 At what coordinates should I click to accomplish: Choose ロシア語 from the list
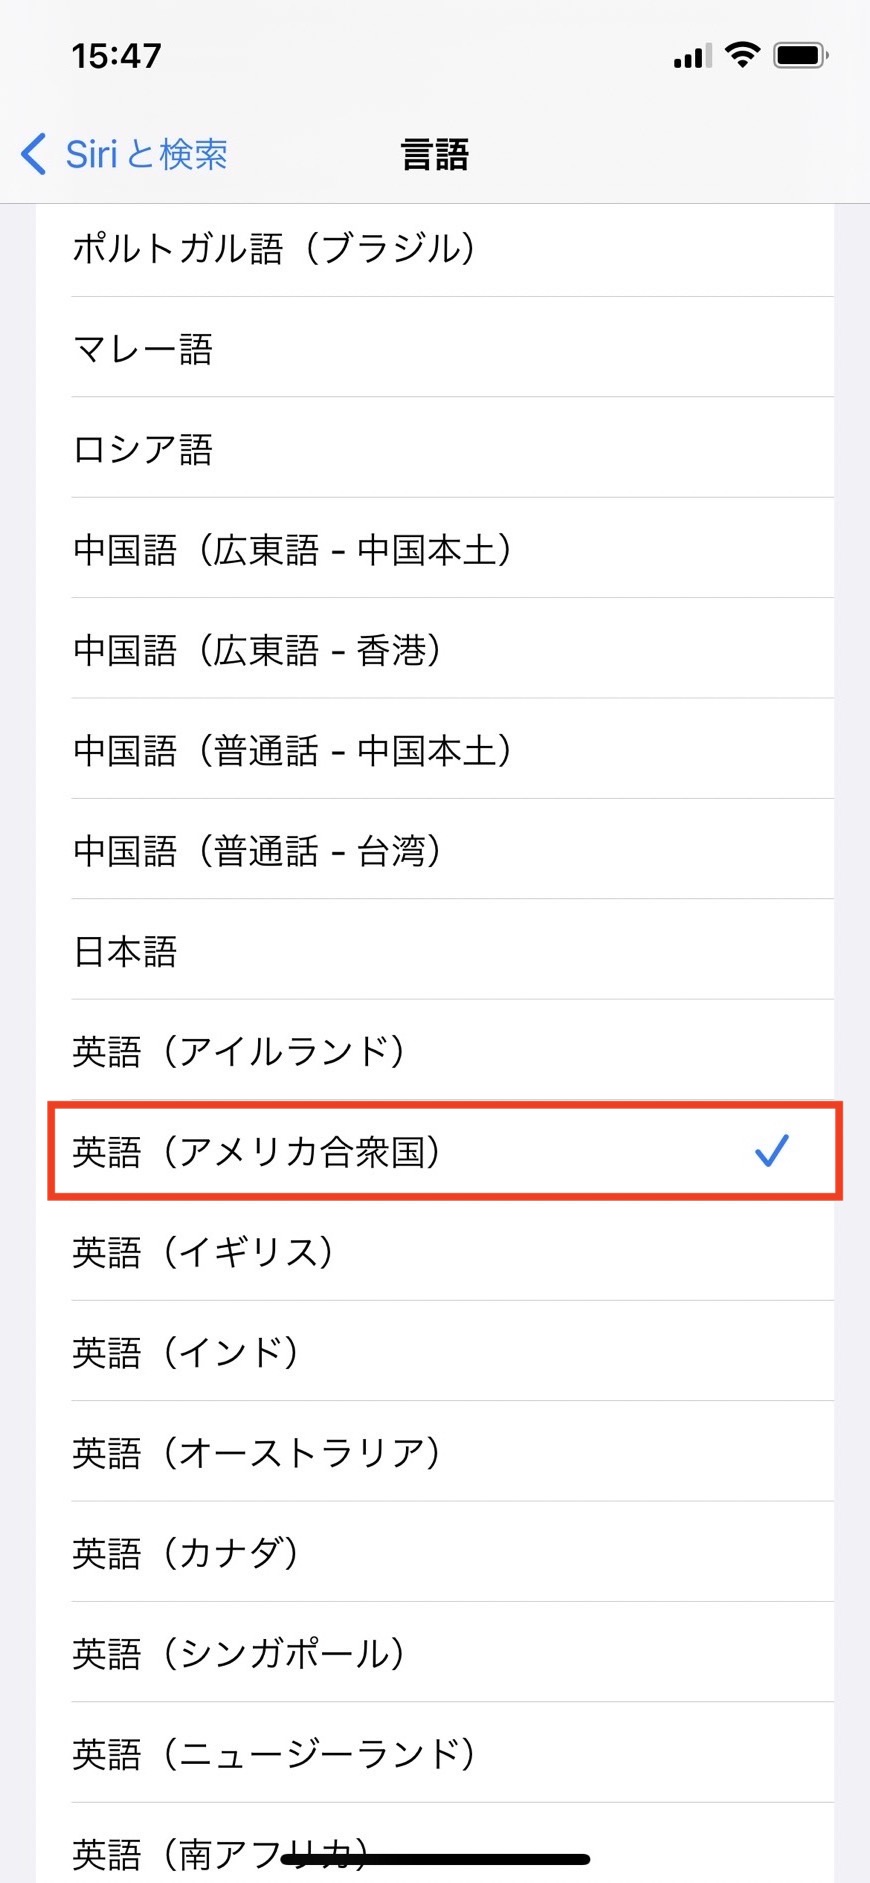click(x=143, y=449)
